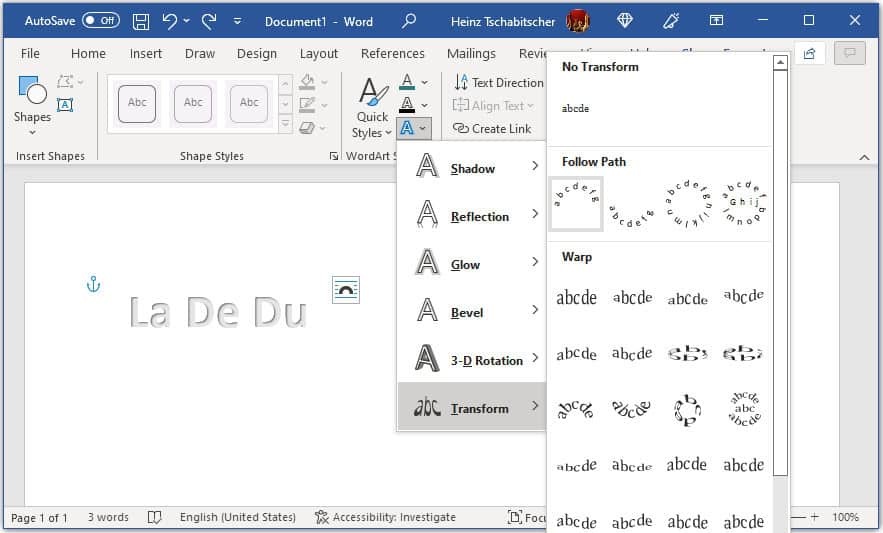
Task: Open the Text Fill dropdown arrow
Action: (424, 82)
